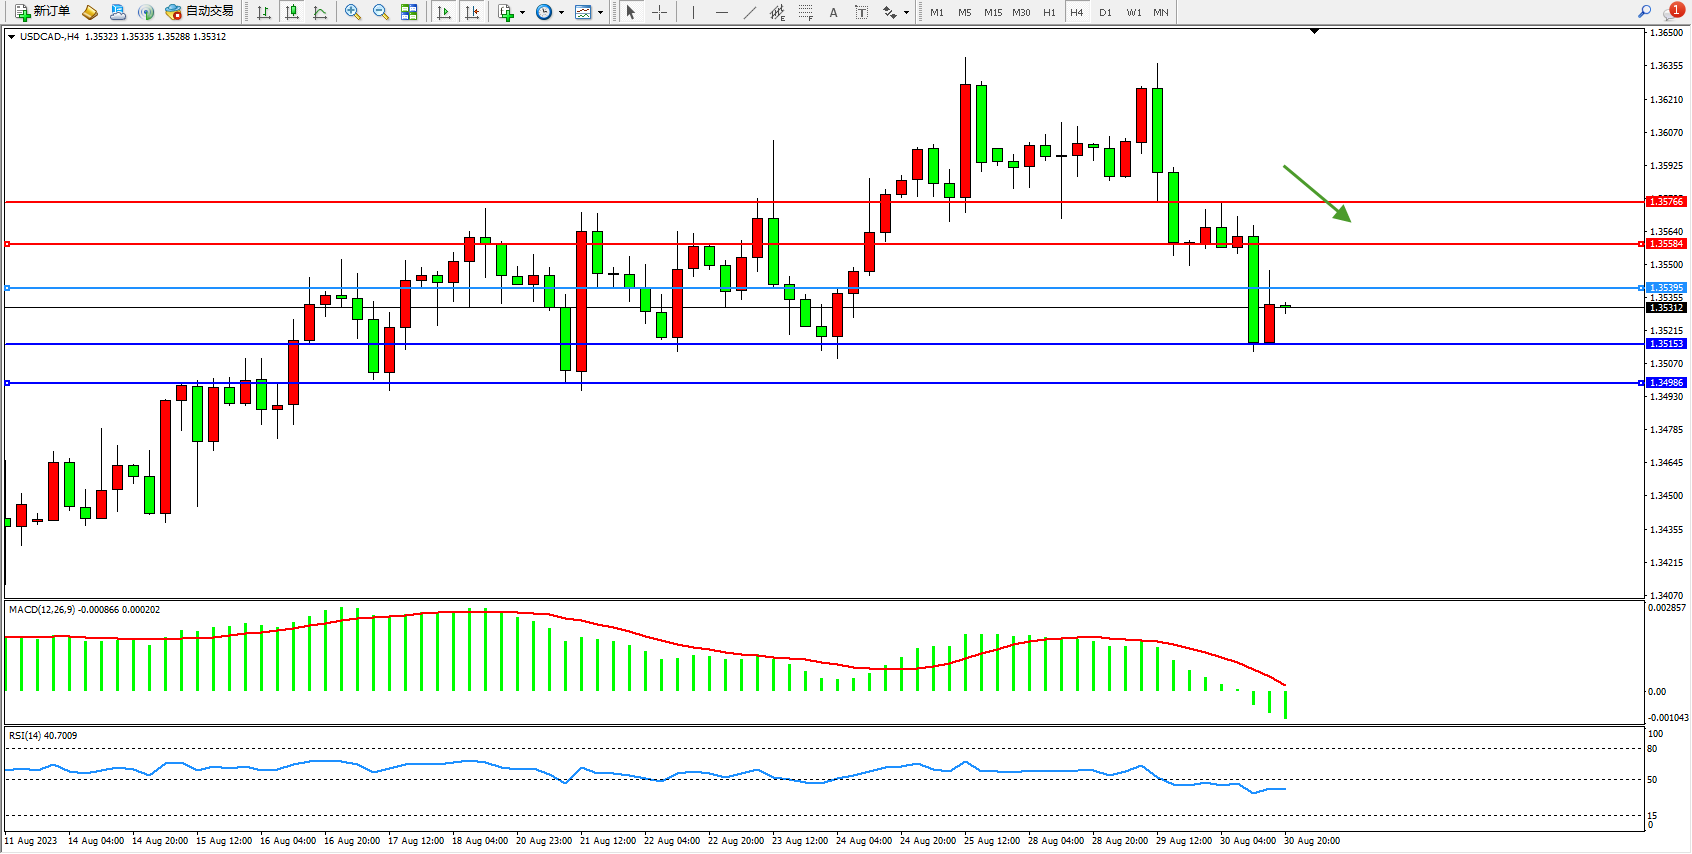Viewport: 1692px width, 854px height.
Task: Switch chart to bar chart mode
Action: (x=264, y=12)
